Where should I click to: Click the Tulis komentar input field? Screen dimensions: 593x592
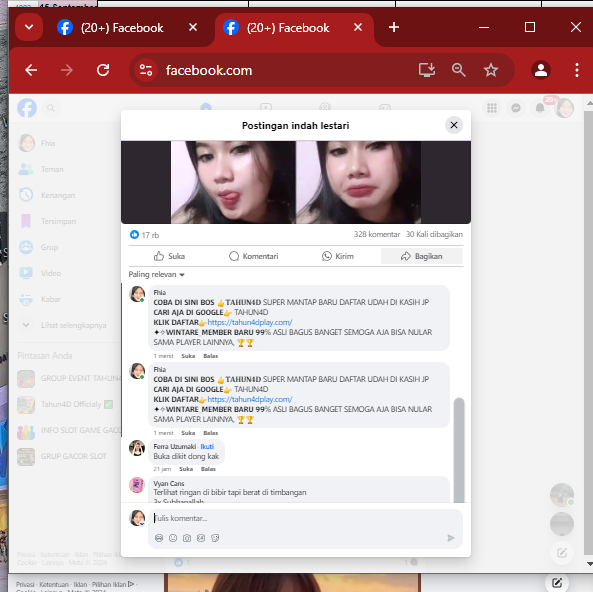click(x=306, y=519)
